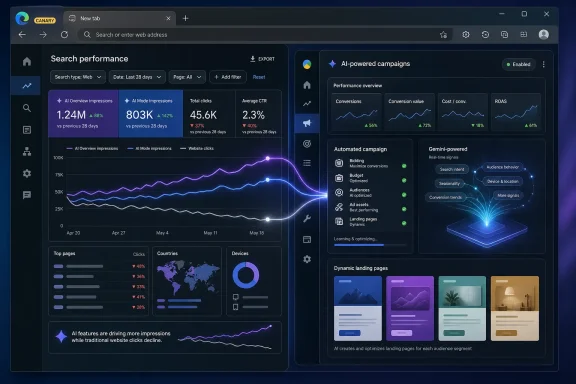Open the Home icon in left sidebar

(x=27, y=61)
